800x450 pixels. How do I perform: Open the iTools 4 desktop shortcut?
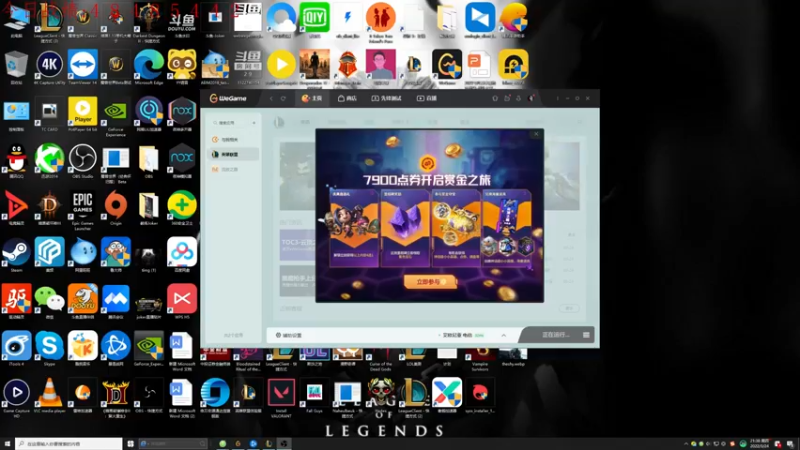point(16,348)
